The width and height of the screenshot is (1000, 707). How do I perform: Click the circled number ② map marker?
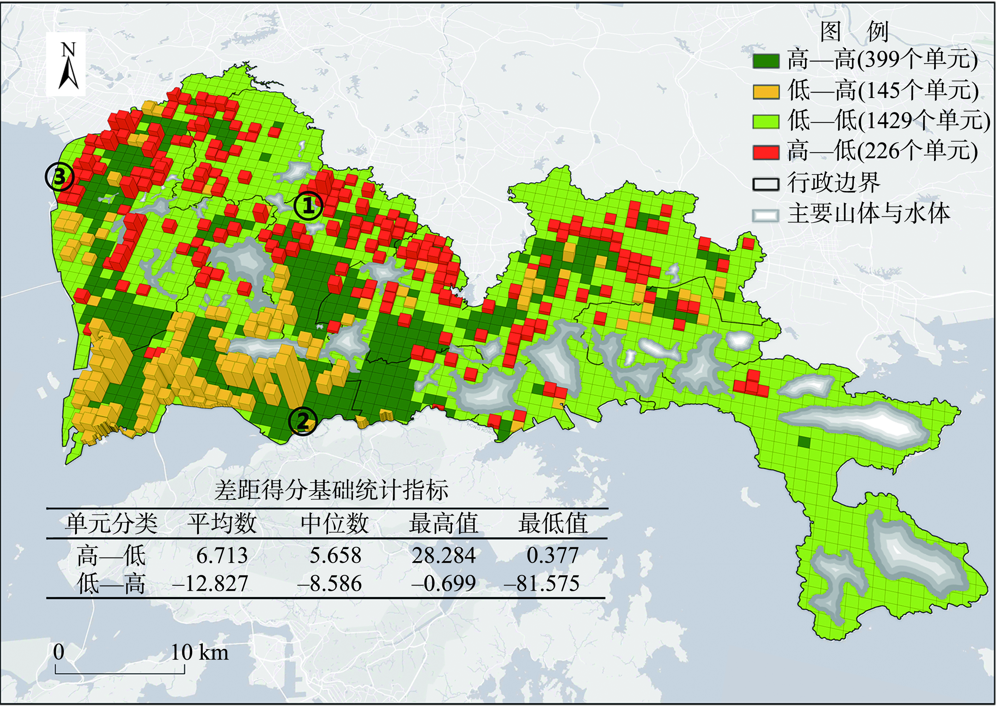pos(303,421)
